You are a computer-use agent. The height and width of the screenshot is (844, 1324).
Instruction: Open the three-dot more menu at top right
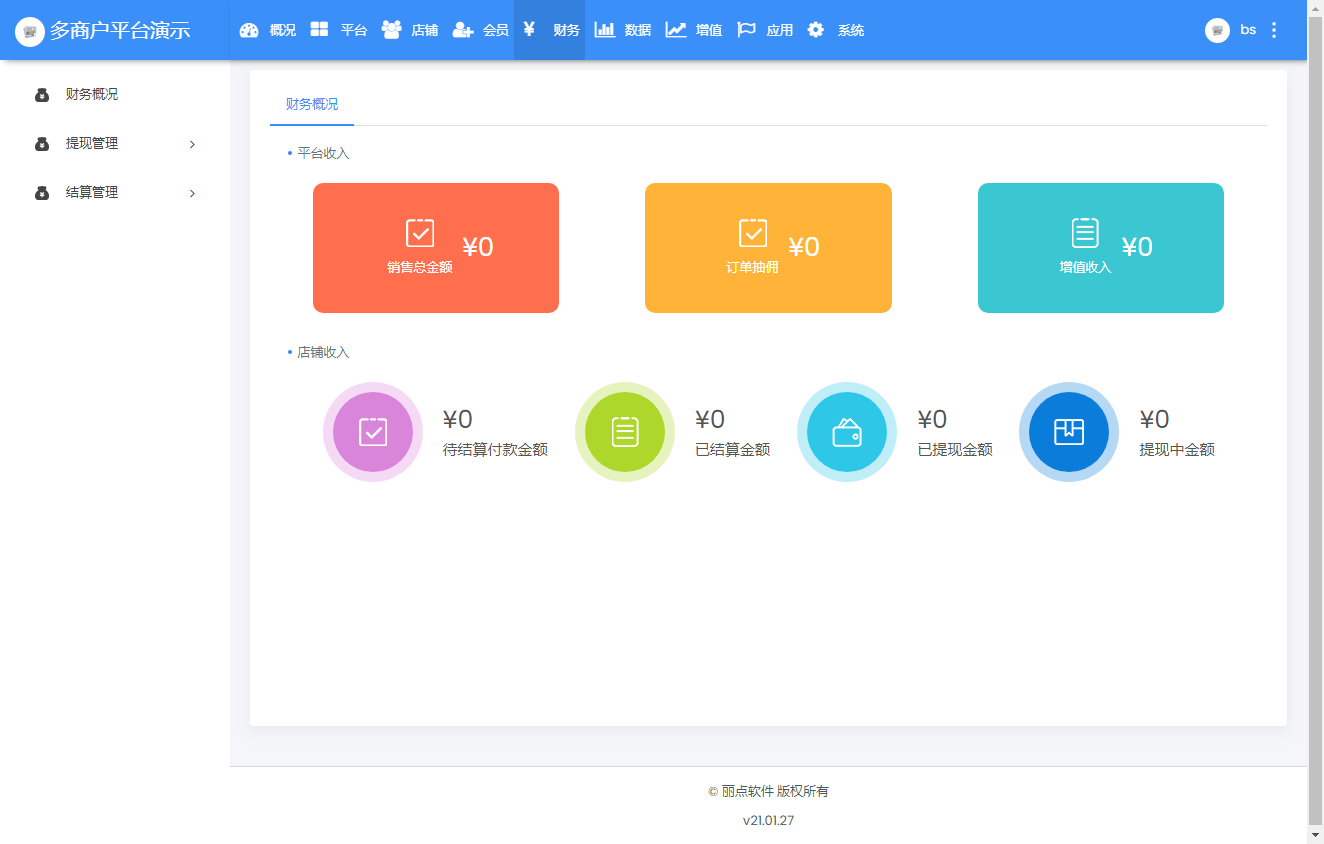pyautogui.click(x=1274, y=30)
